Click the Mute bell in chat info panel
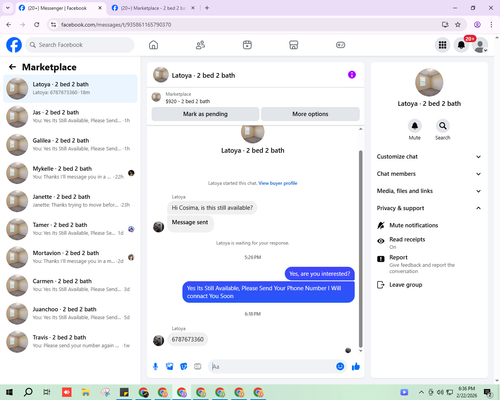The width and height of the screenshot is (500, 400). [x=415, y=126]
